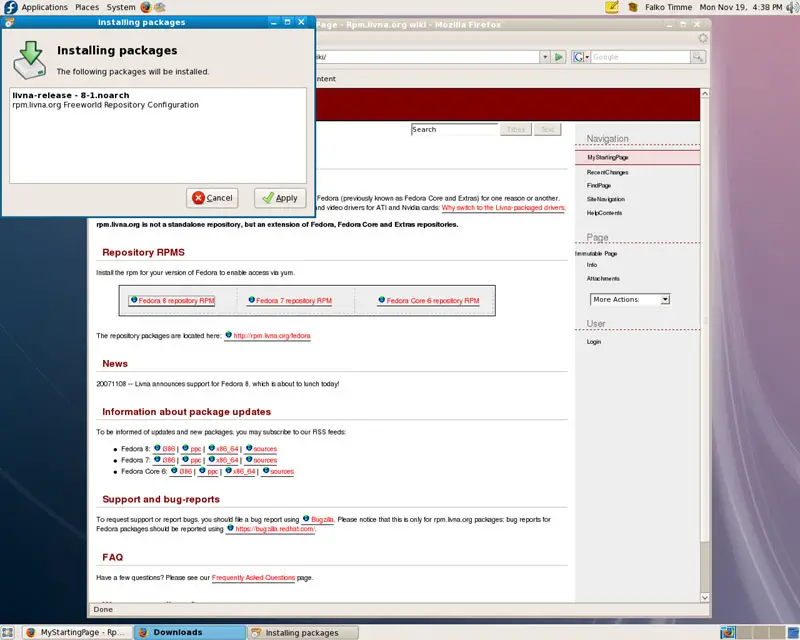Click the Firefox throbber activity icon
800x640 pixels.
tap(703, 38)
